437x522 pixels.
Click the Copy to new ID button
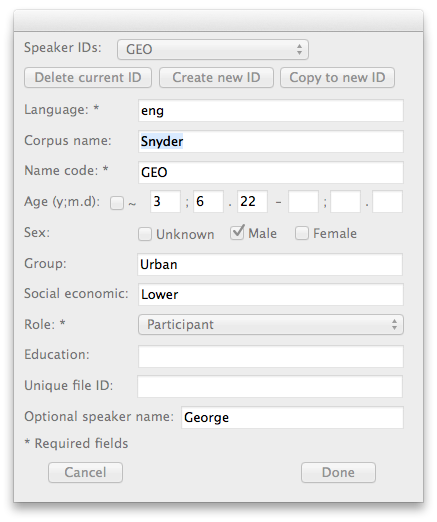pos(337,78)
